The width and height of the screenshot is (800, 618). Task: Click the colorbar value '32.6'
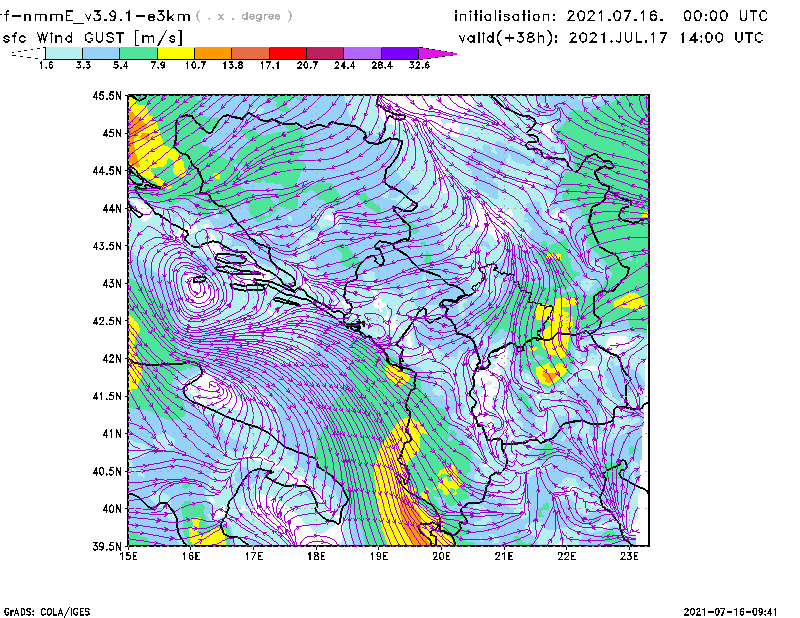pos(419,65)
